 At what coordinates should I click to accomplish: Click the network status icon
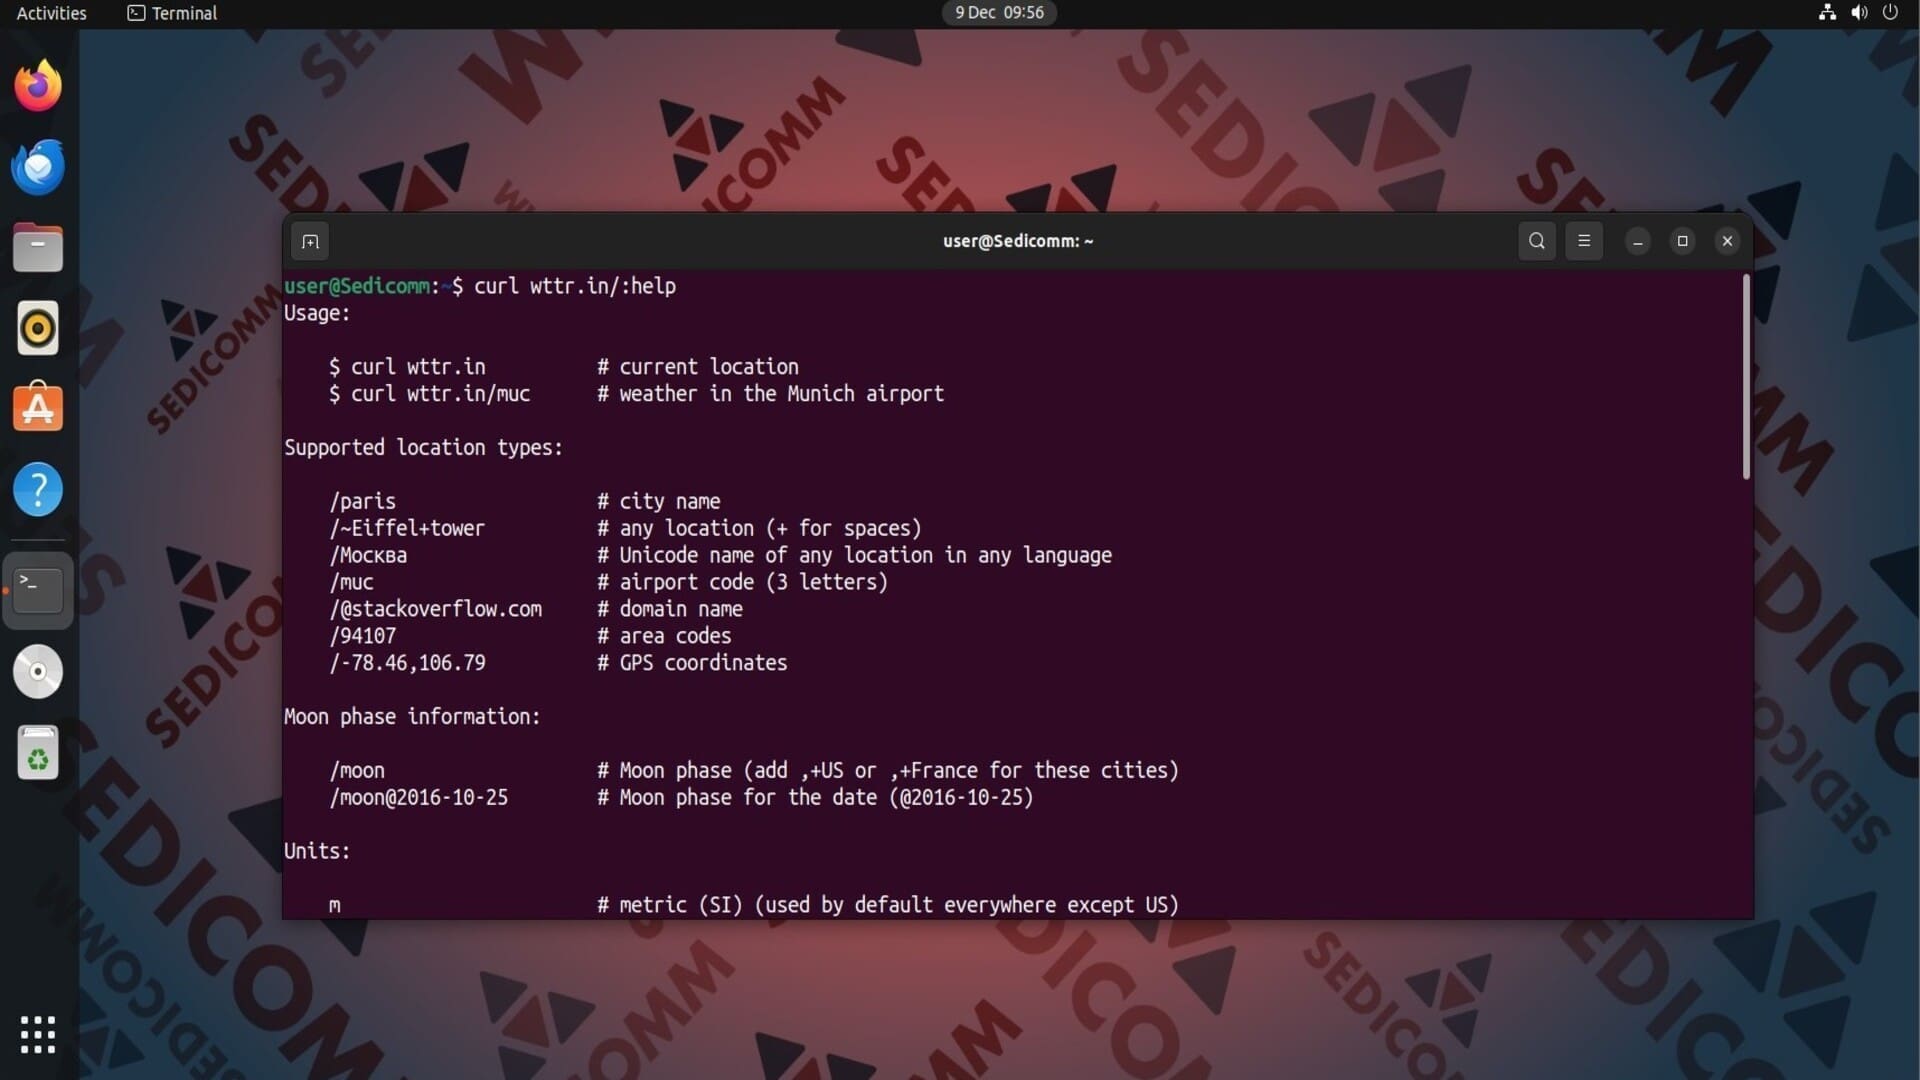pos(1827,12)
